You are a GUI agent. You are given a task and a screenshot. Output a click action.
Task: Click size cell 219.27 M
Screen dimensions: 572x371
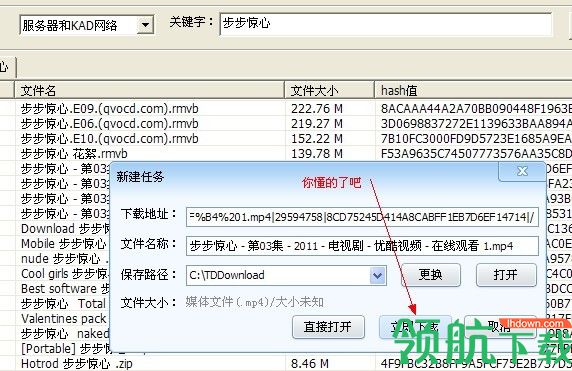[x=317, y=124]
